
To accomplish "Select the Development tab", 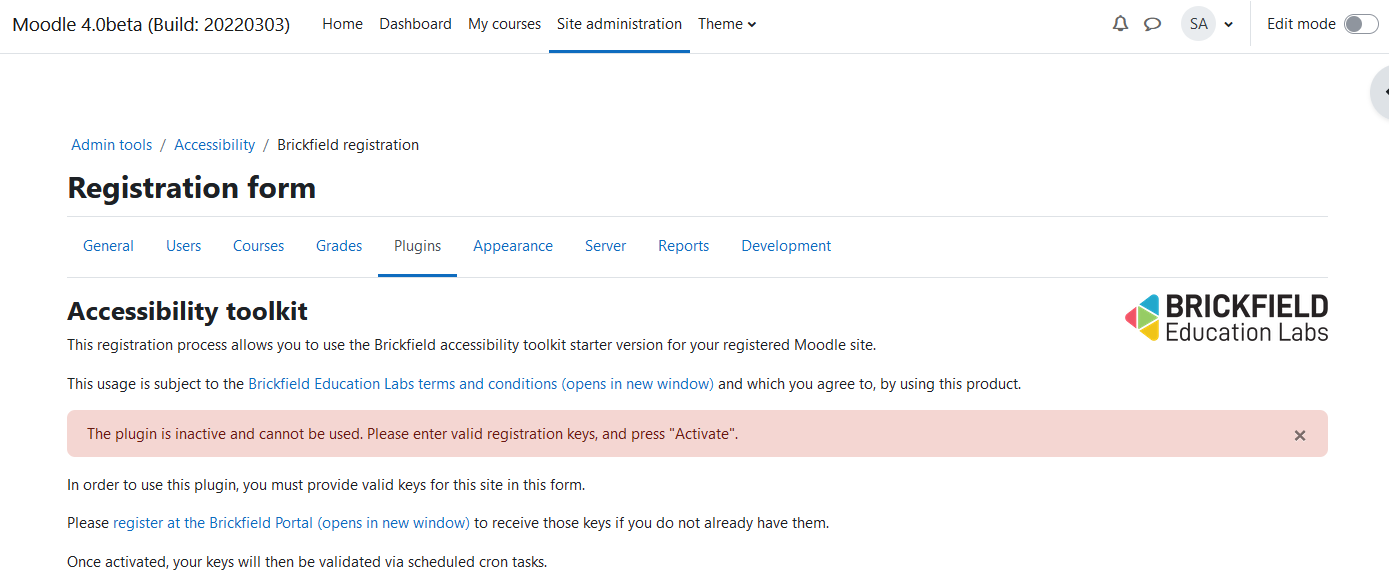I will [786, 246].
